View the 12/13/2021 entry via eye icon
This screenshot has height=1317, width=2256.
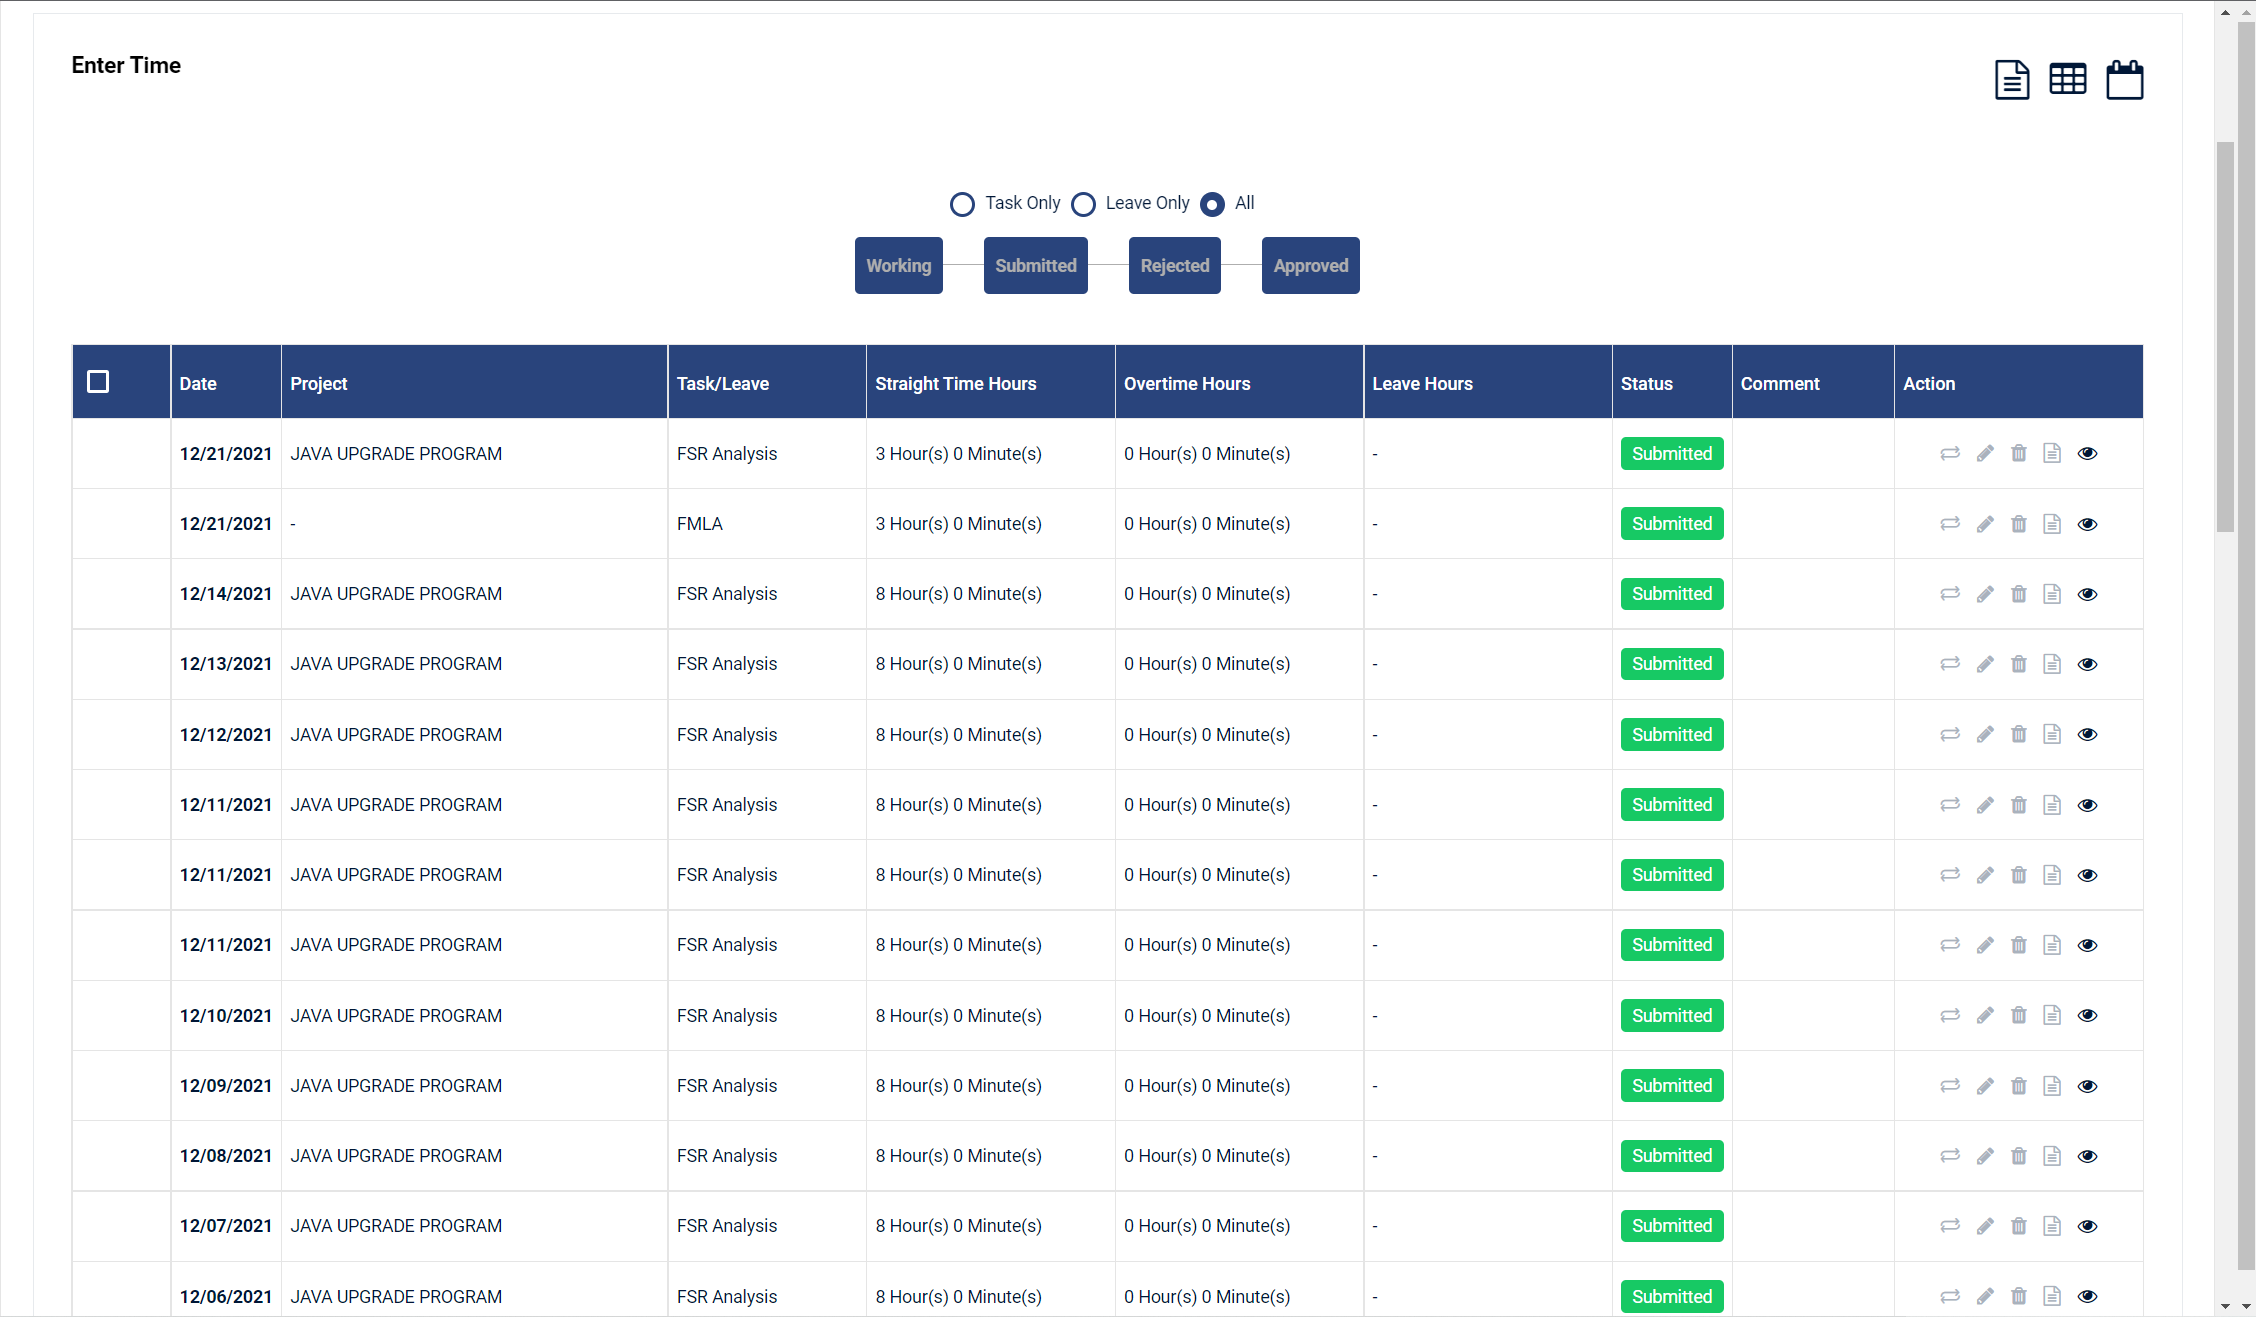[x=2087, y=664]
